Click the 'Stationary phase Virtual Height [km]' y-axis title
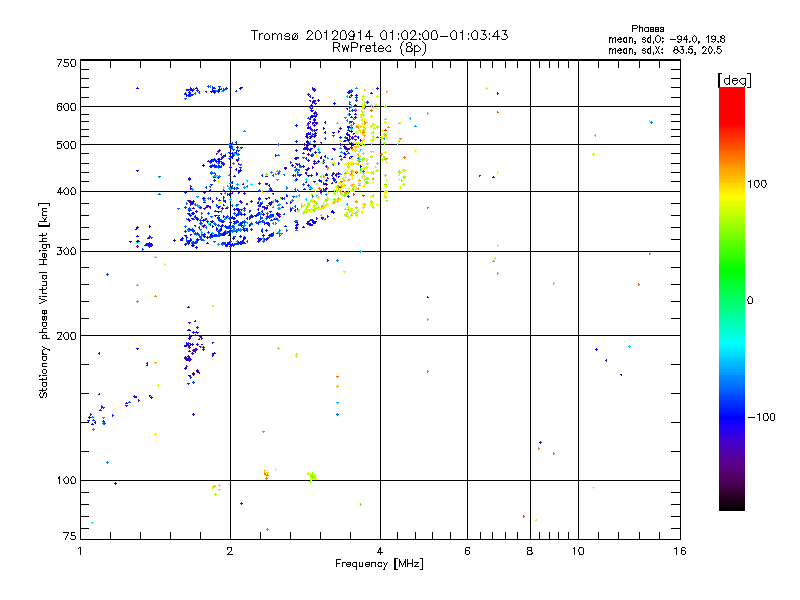 click(x=44, y=300)
